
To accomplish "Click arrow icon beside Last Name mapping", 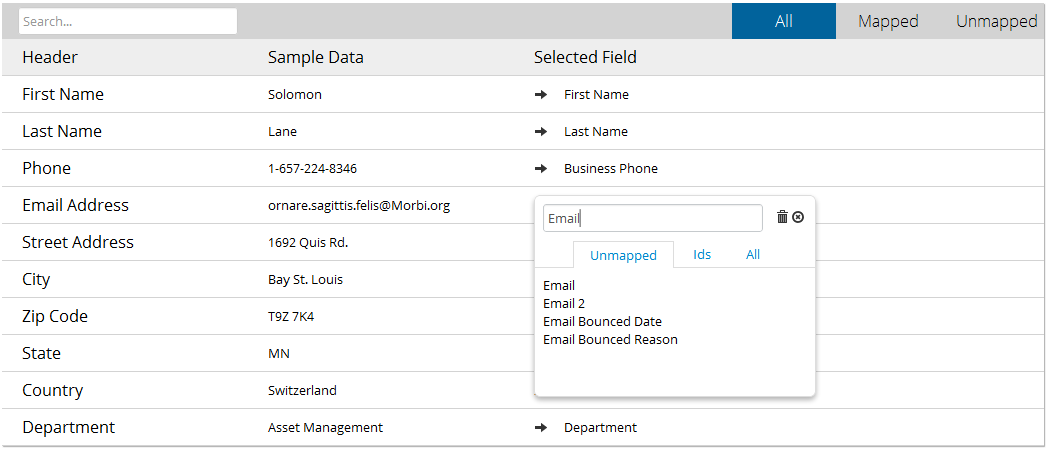I will [x=541, y=132].
